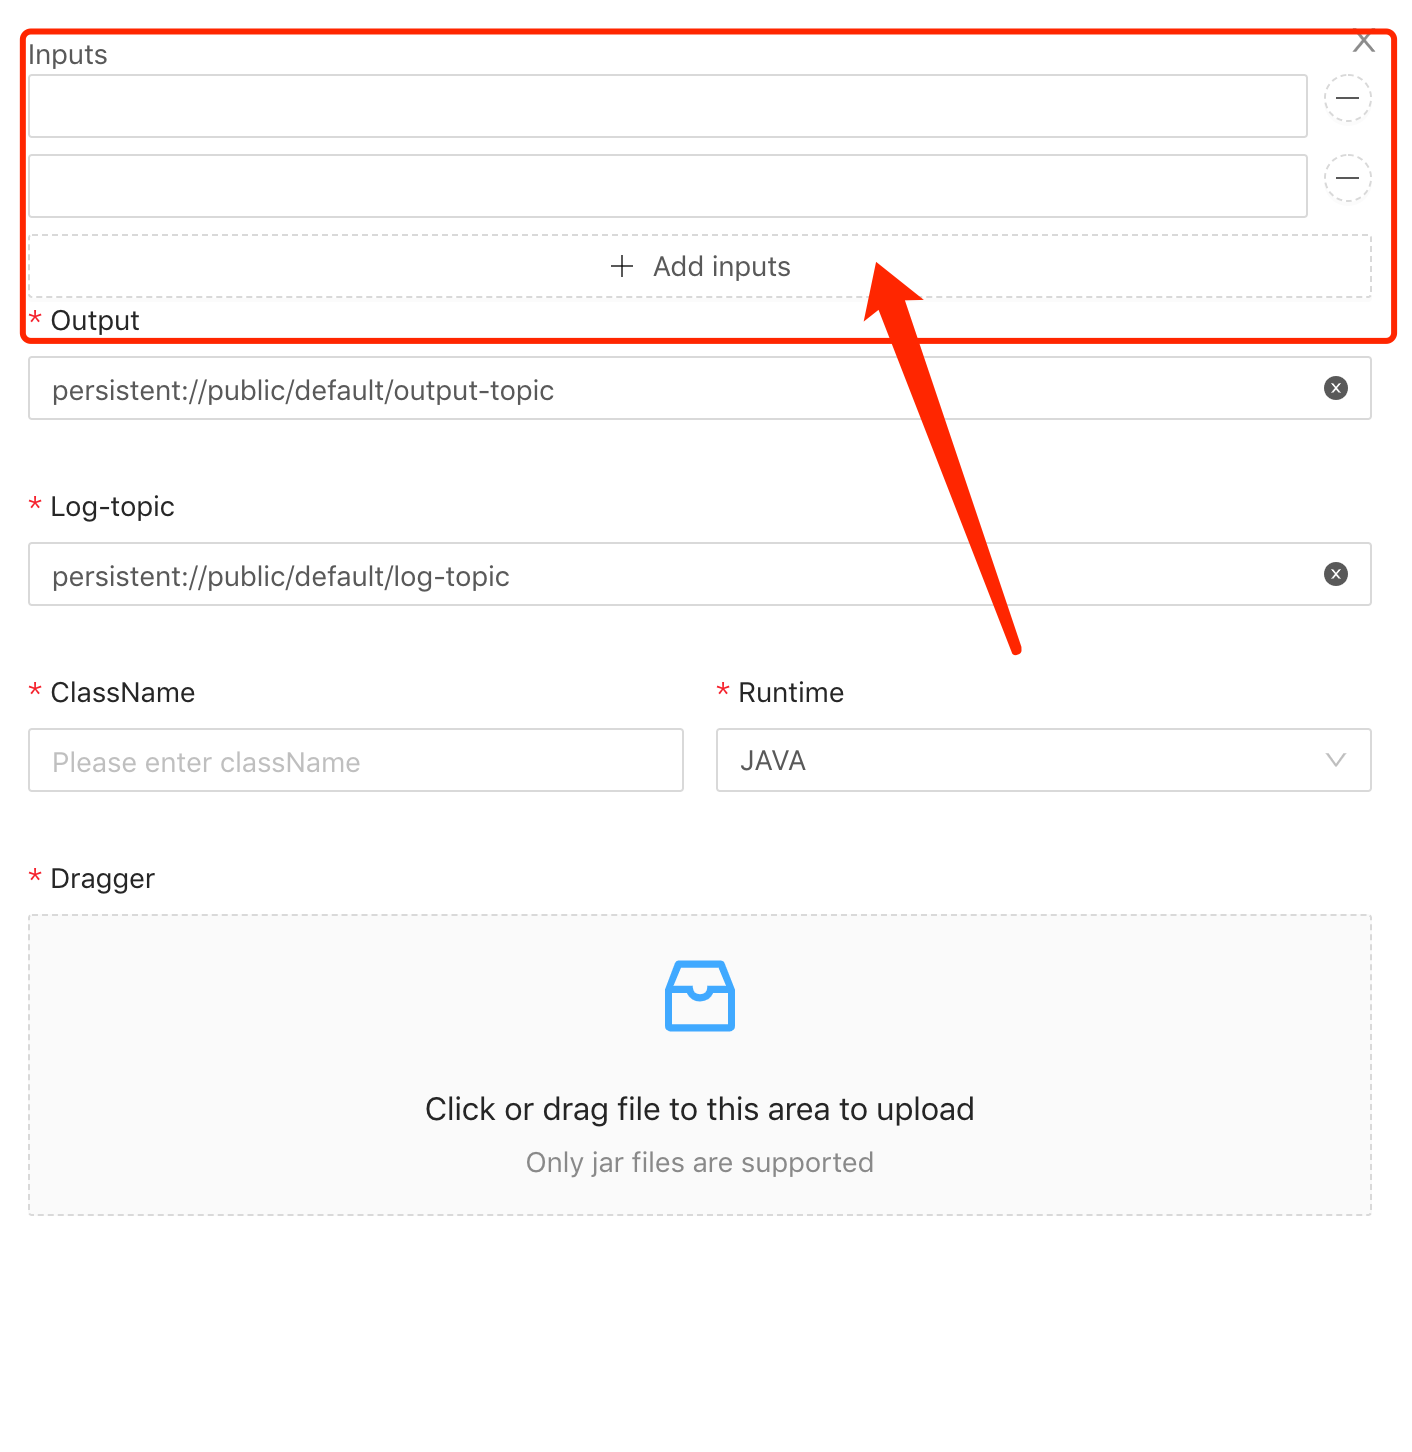Click the blue inbox upload icon
The width and height of the screenshot is (1412, 1452).
coord(700,996)
